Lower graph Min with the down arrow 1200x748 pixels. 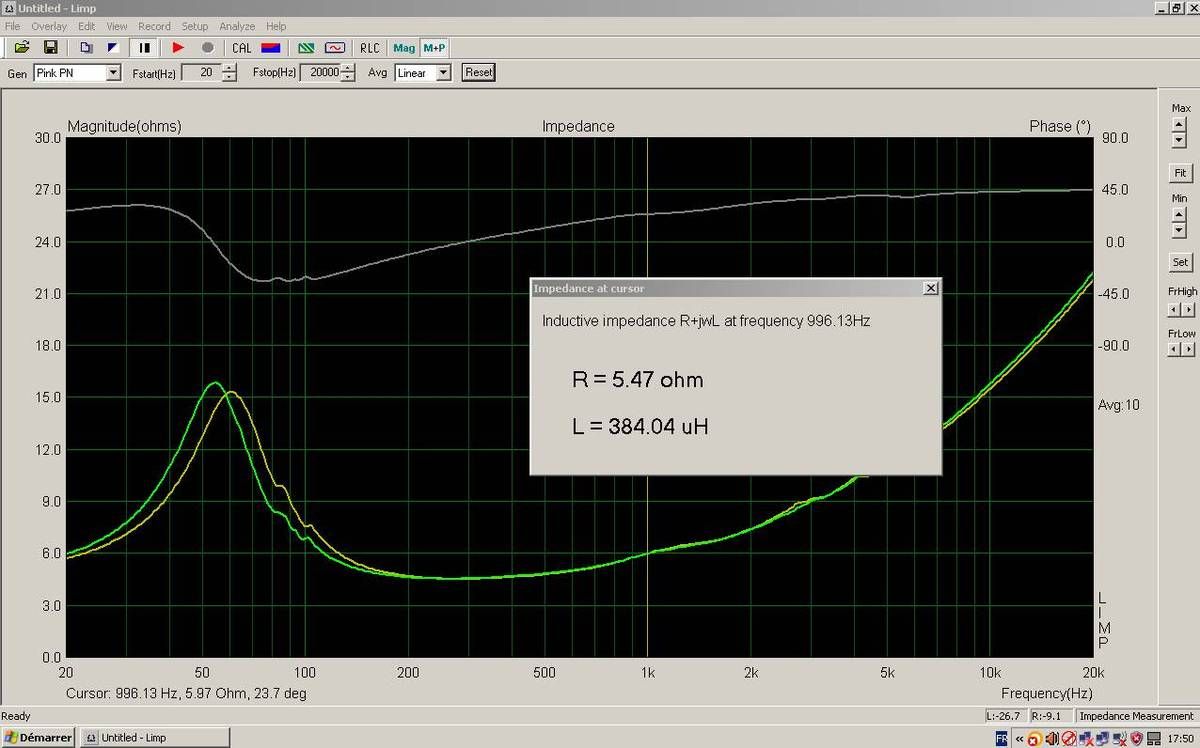[x=1179, y=230]
